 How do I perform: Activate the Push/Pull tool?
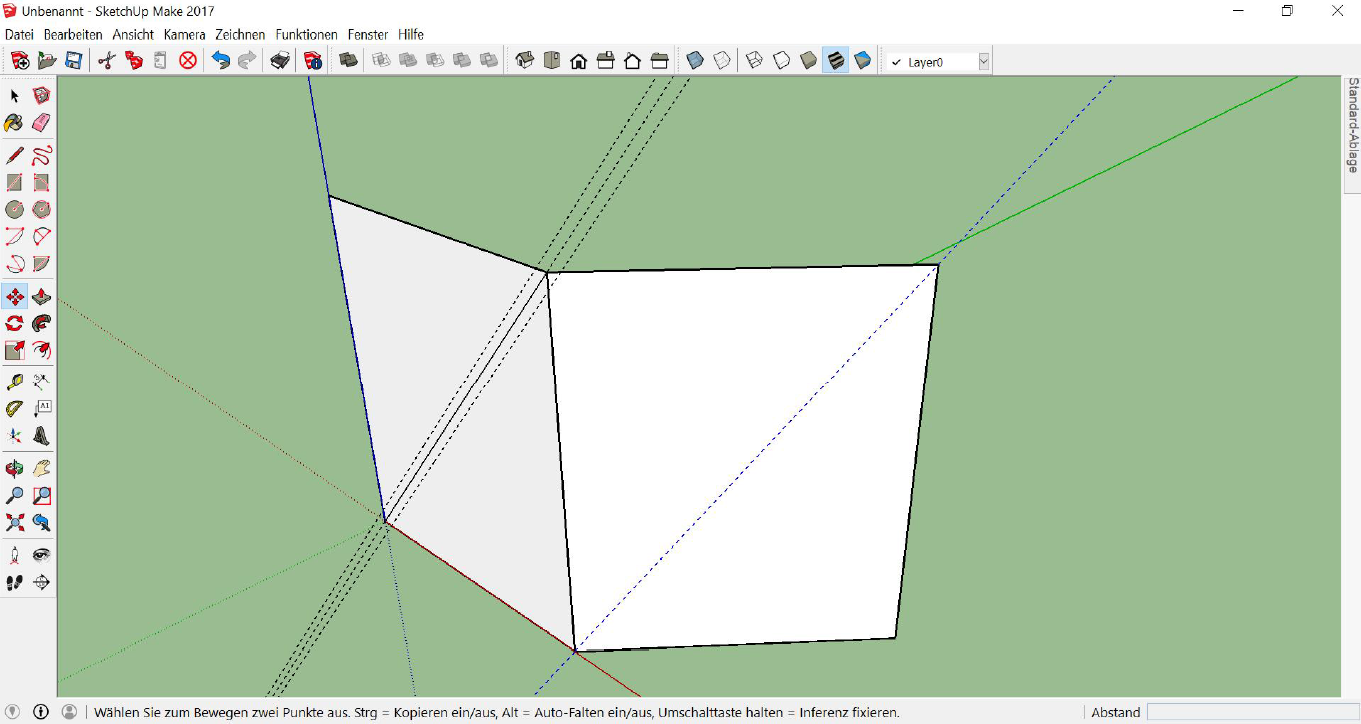41,297
